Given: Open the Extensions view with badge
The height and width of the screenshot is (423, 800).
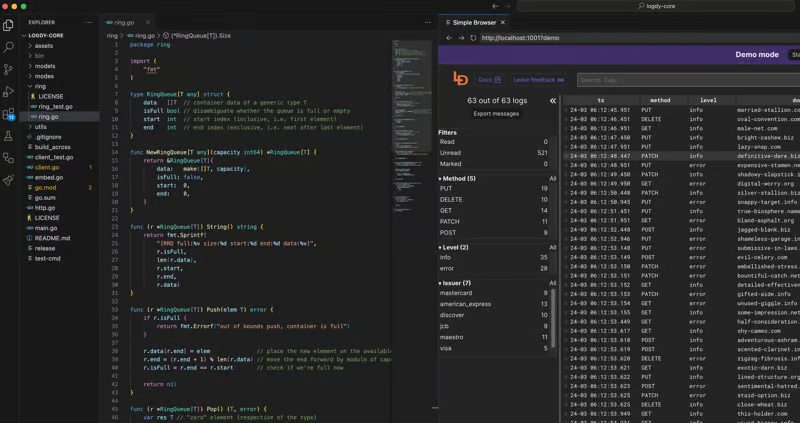Looking at the screenshot, I should pyautogui.click(x=9, y=114).
